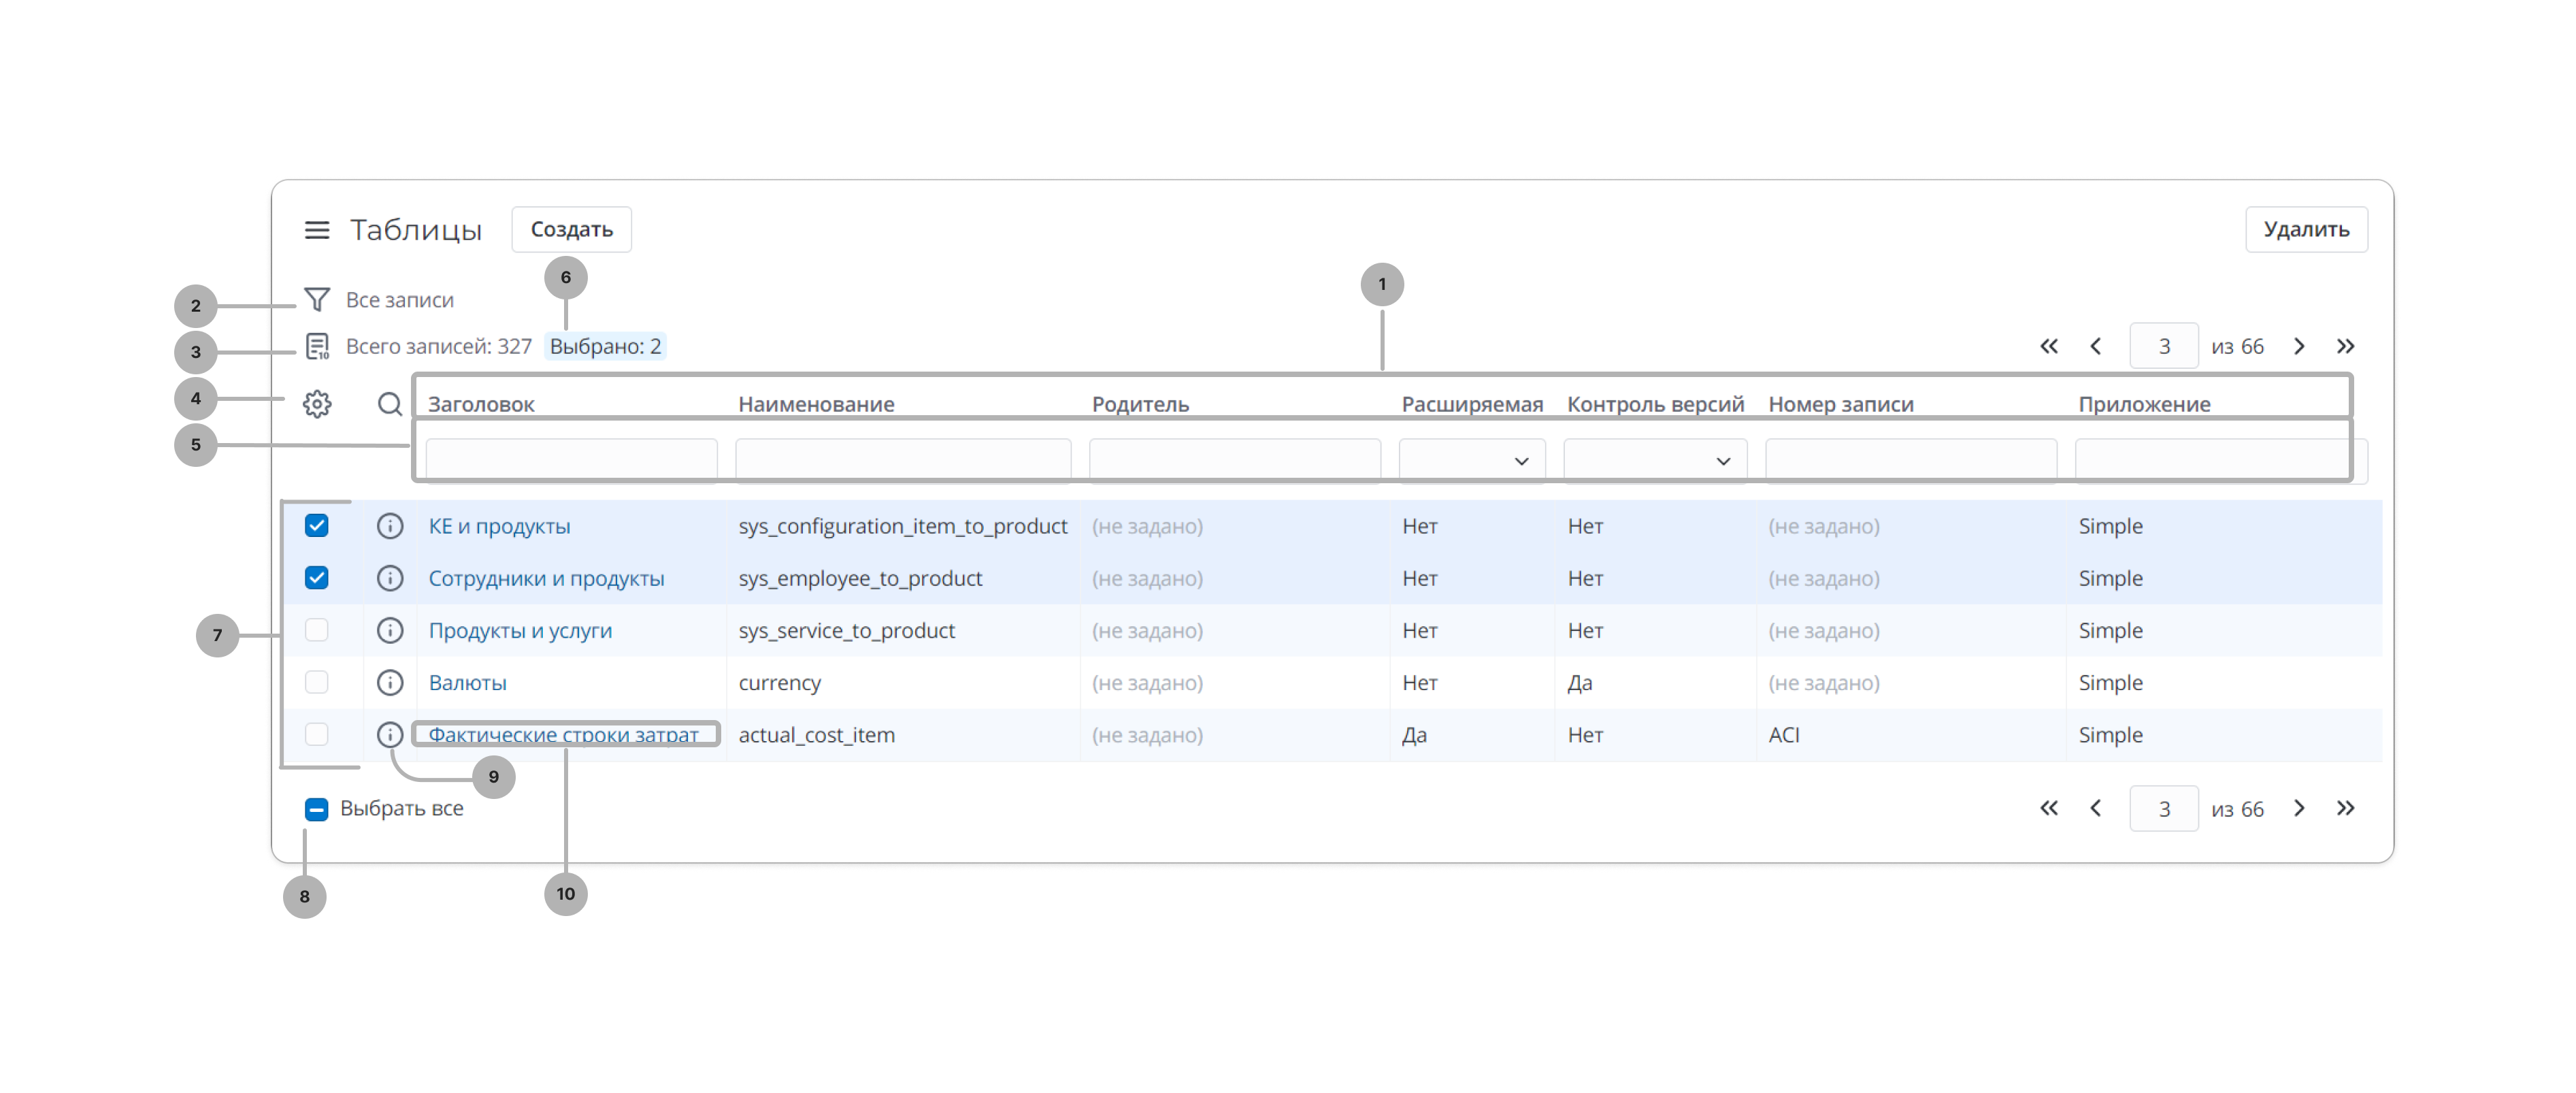This screenshot has height=1093, width=2576.
Task: Click the Создать button
Action: point(571,230)
